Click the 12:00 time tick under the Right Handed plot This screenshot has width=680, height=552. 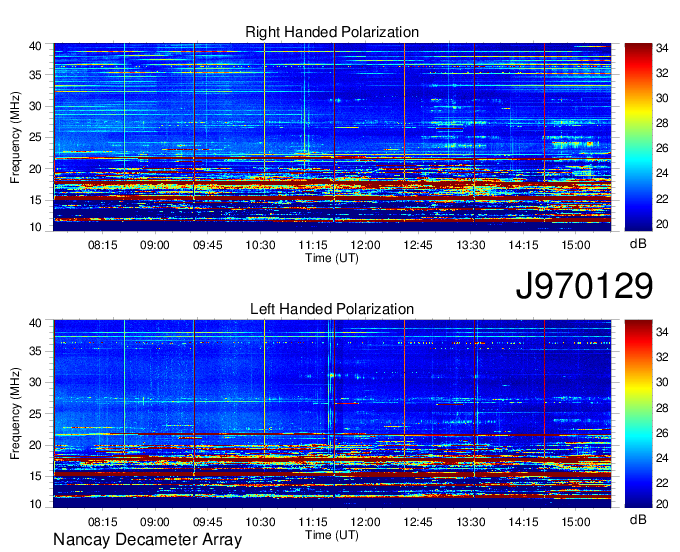[366, 245]
